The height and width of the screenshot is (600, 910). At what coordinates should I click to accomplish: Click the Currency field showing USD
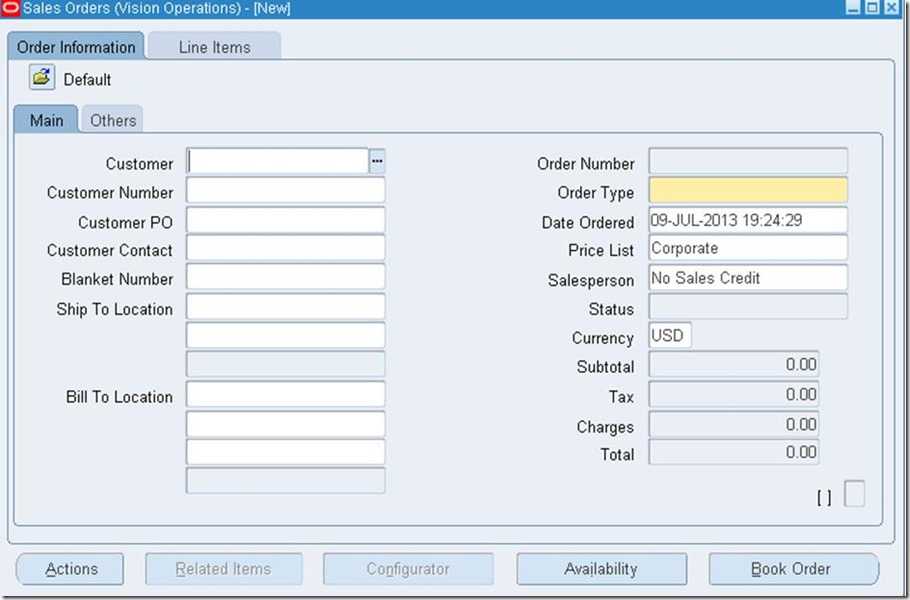tap(670, 336)
